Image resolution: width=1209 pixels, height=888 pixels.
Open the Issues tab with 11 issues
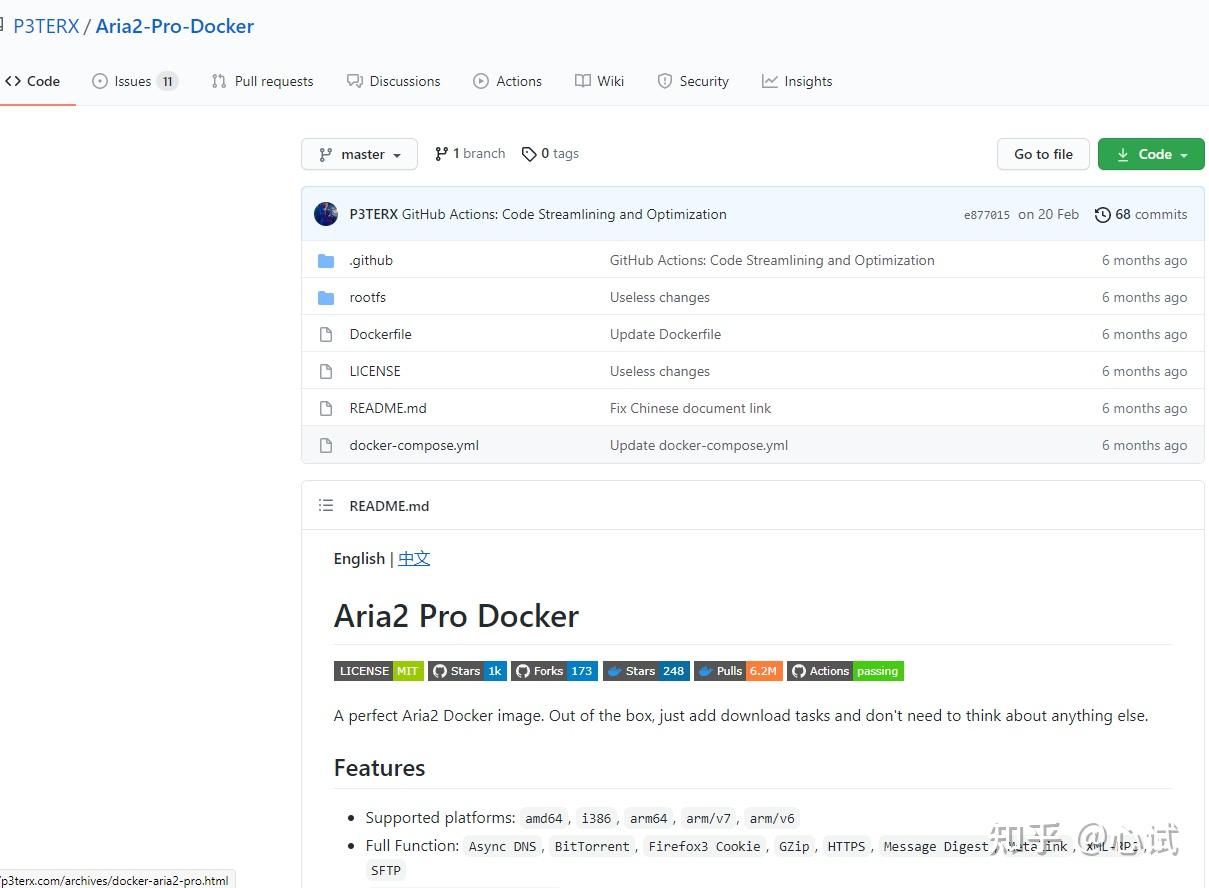133,81
